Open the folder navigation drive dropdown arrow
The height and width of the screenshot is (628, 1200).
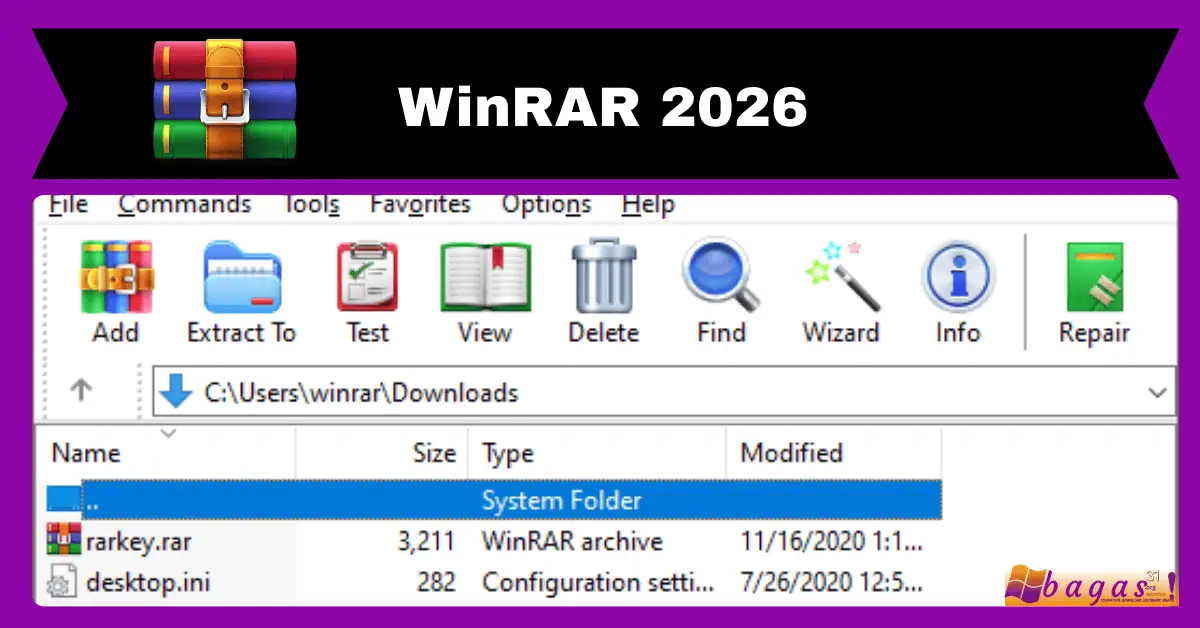tap(174, 392)
